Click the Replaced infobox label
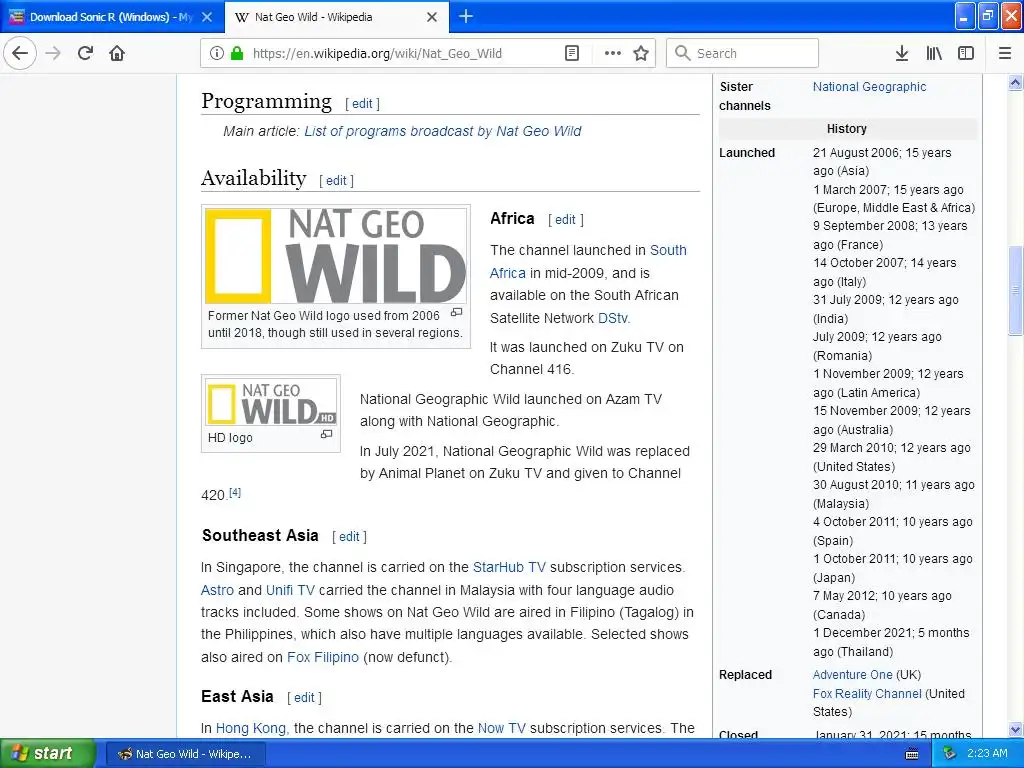 pyautogui.click(x=745, y=675)
